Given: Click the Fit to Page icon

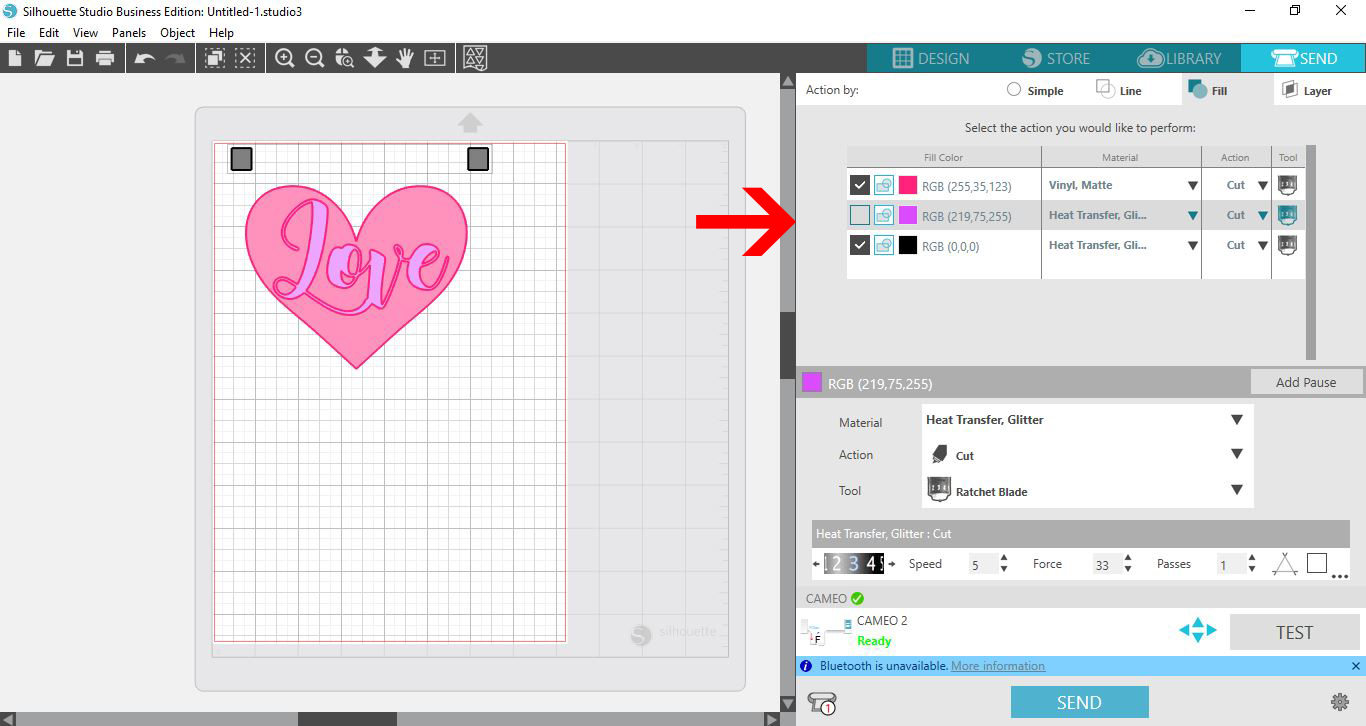Looking at the screenshot, I should click(435, 58).
